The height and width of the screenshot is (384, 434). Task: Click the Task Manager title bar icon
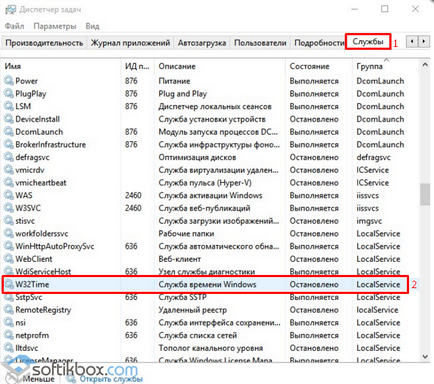click(10, 10)
